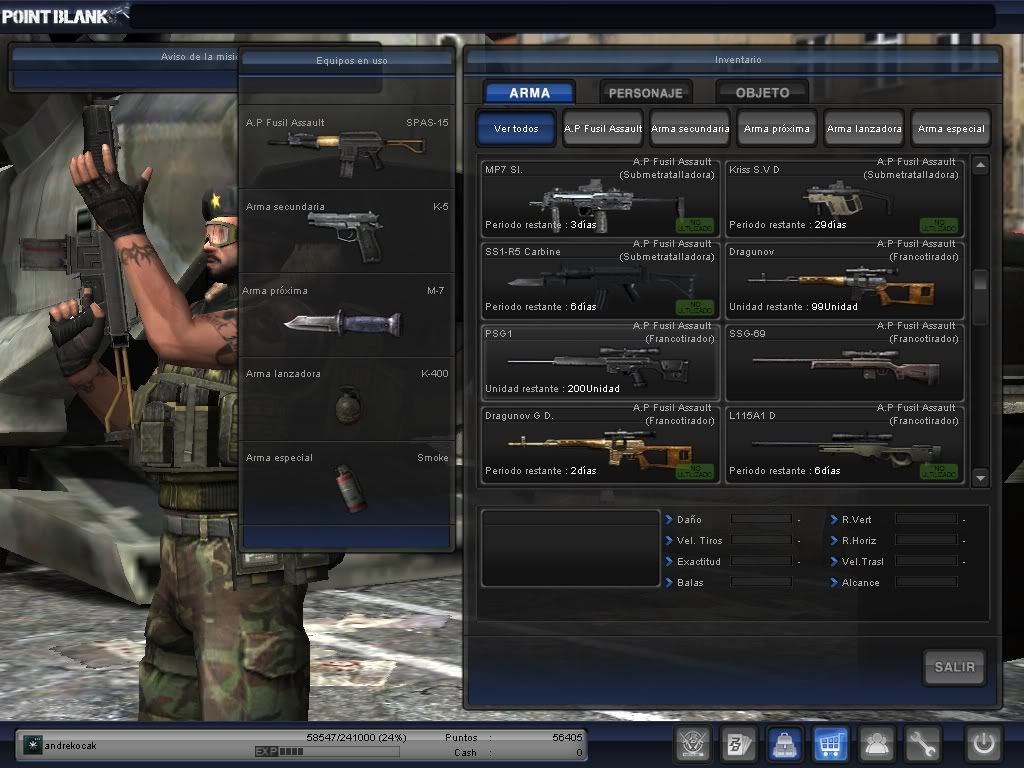1024x768 pixels.
Task: Click inventory scrollbar up arrow
Action: [x=980, y=165]
